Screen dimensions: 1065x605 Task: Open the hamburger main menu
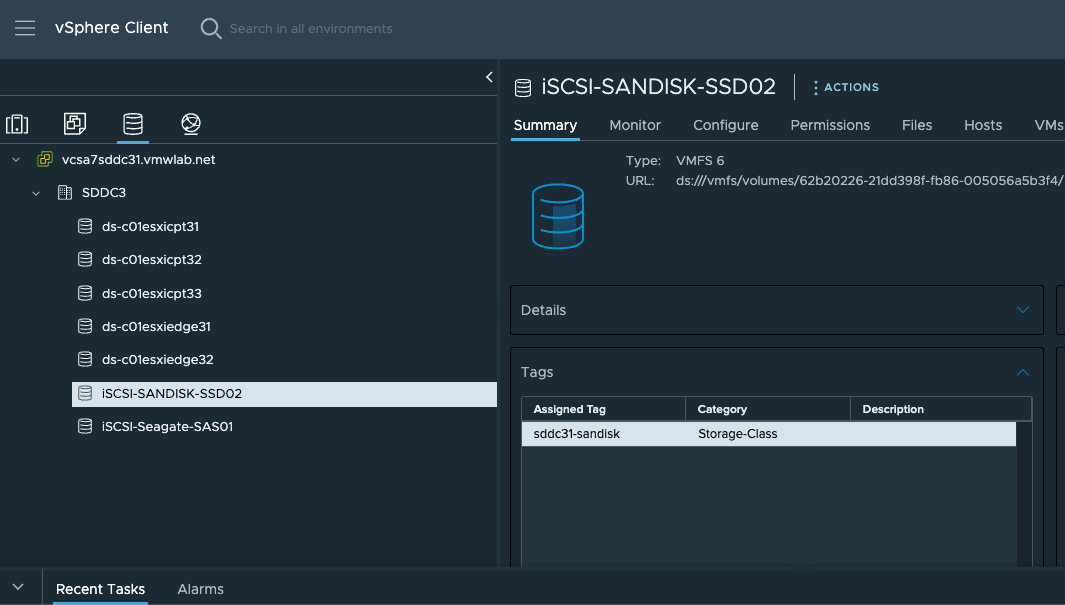pyautogui.click(x=25, y=28)
